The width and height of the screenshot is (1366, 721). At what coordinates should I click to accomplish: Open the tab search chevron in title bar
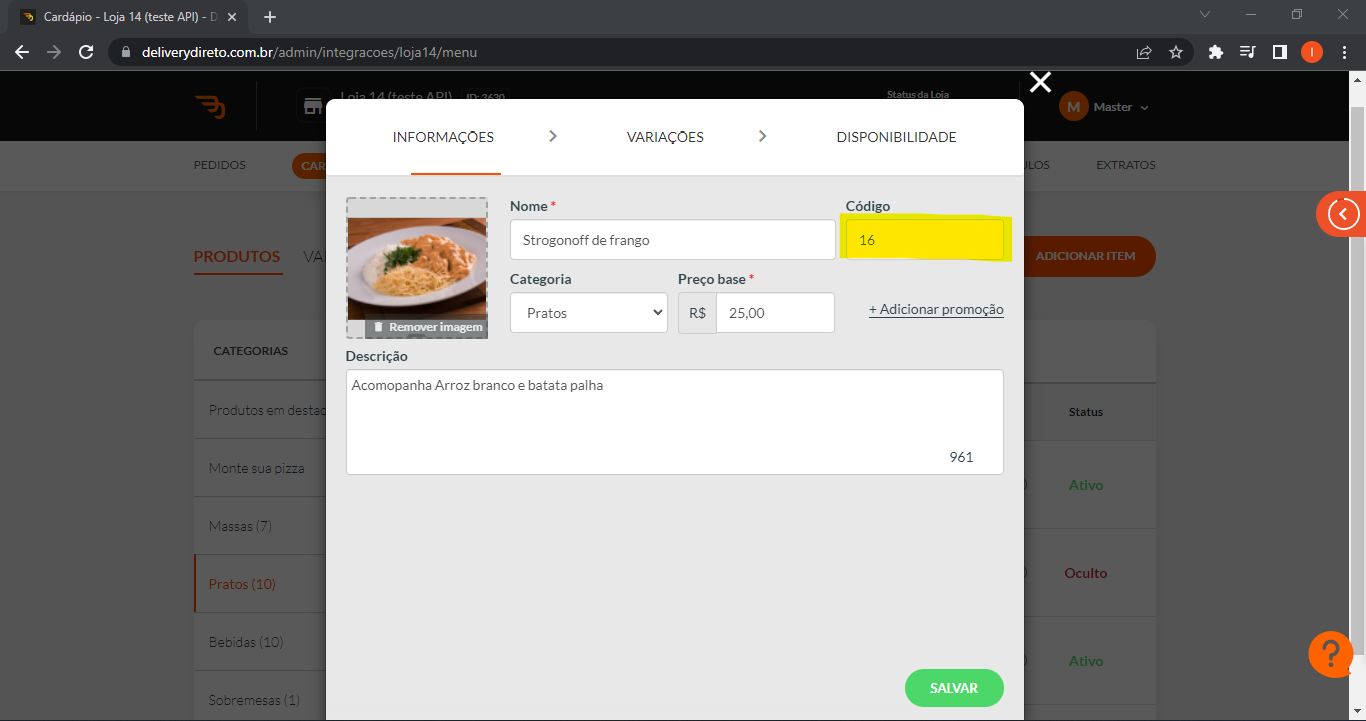pyautogui.click(x=1205, y=15)
